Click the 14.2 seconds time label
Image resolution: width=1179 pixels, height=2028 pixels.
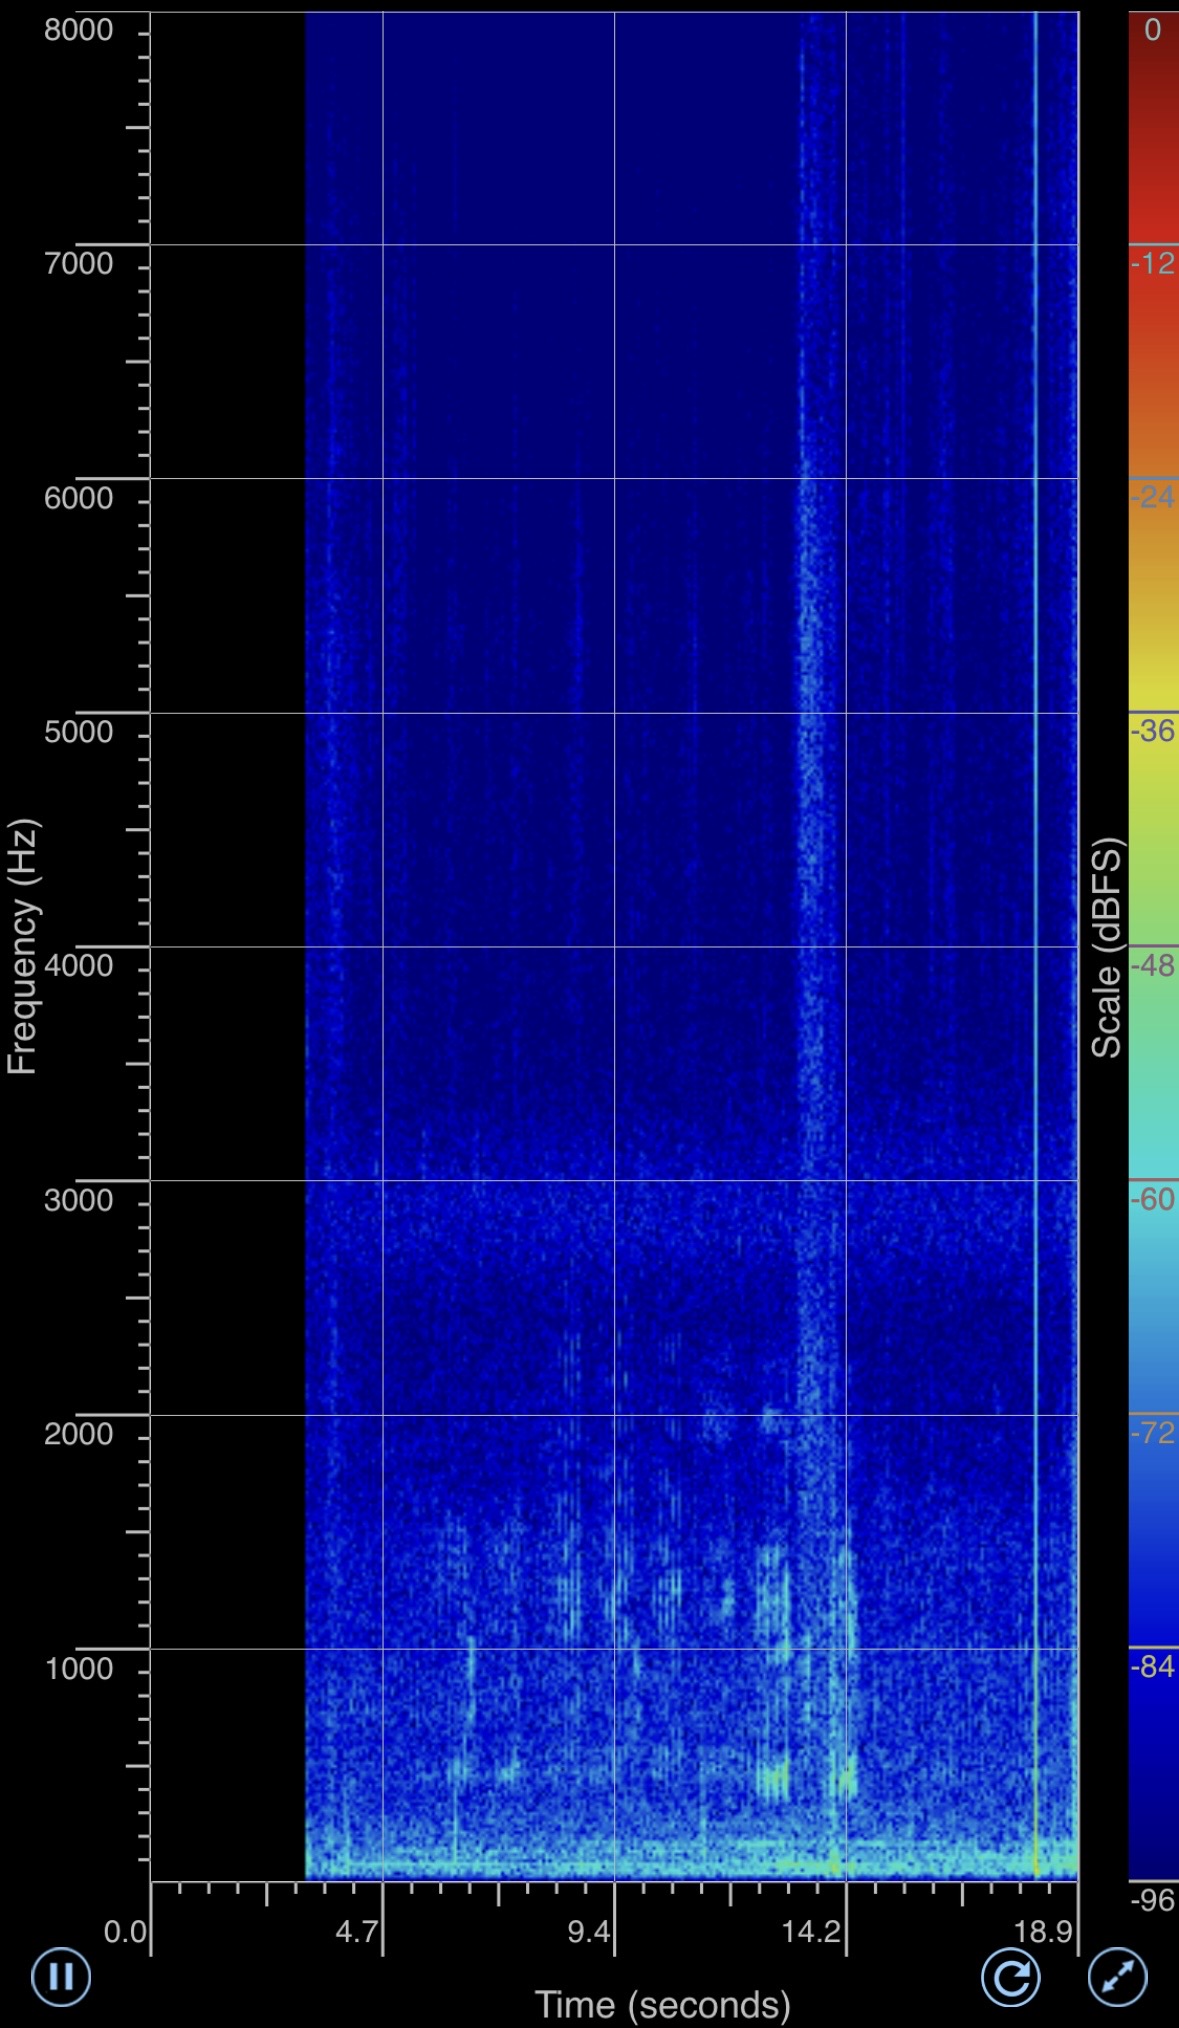811,1931
